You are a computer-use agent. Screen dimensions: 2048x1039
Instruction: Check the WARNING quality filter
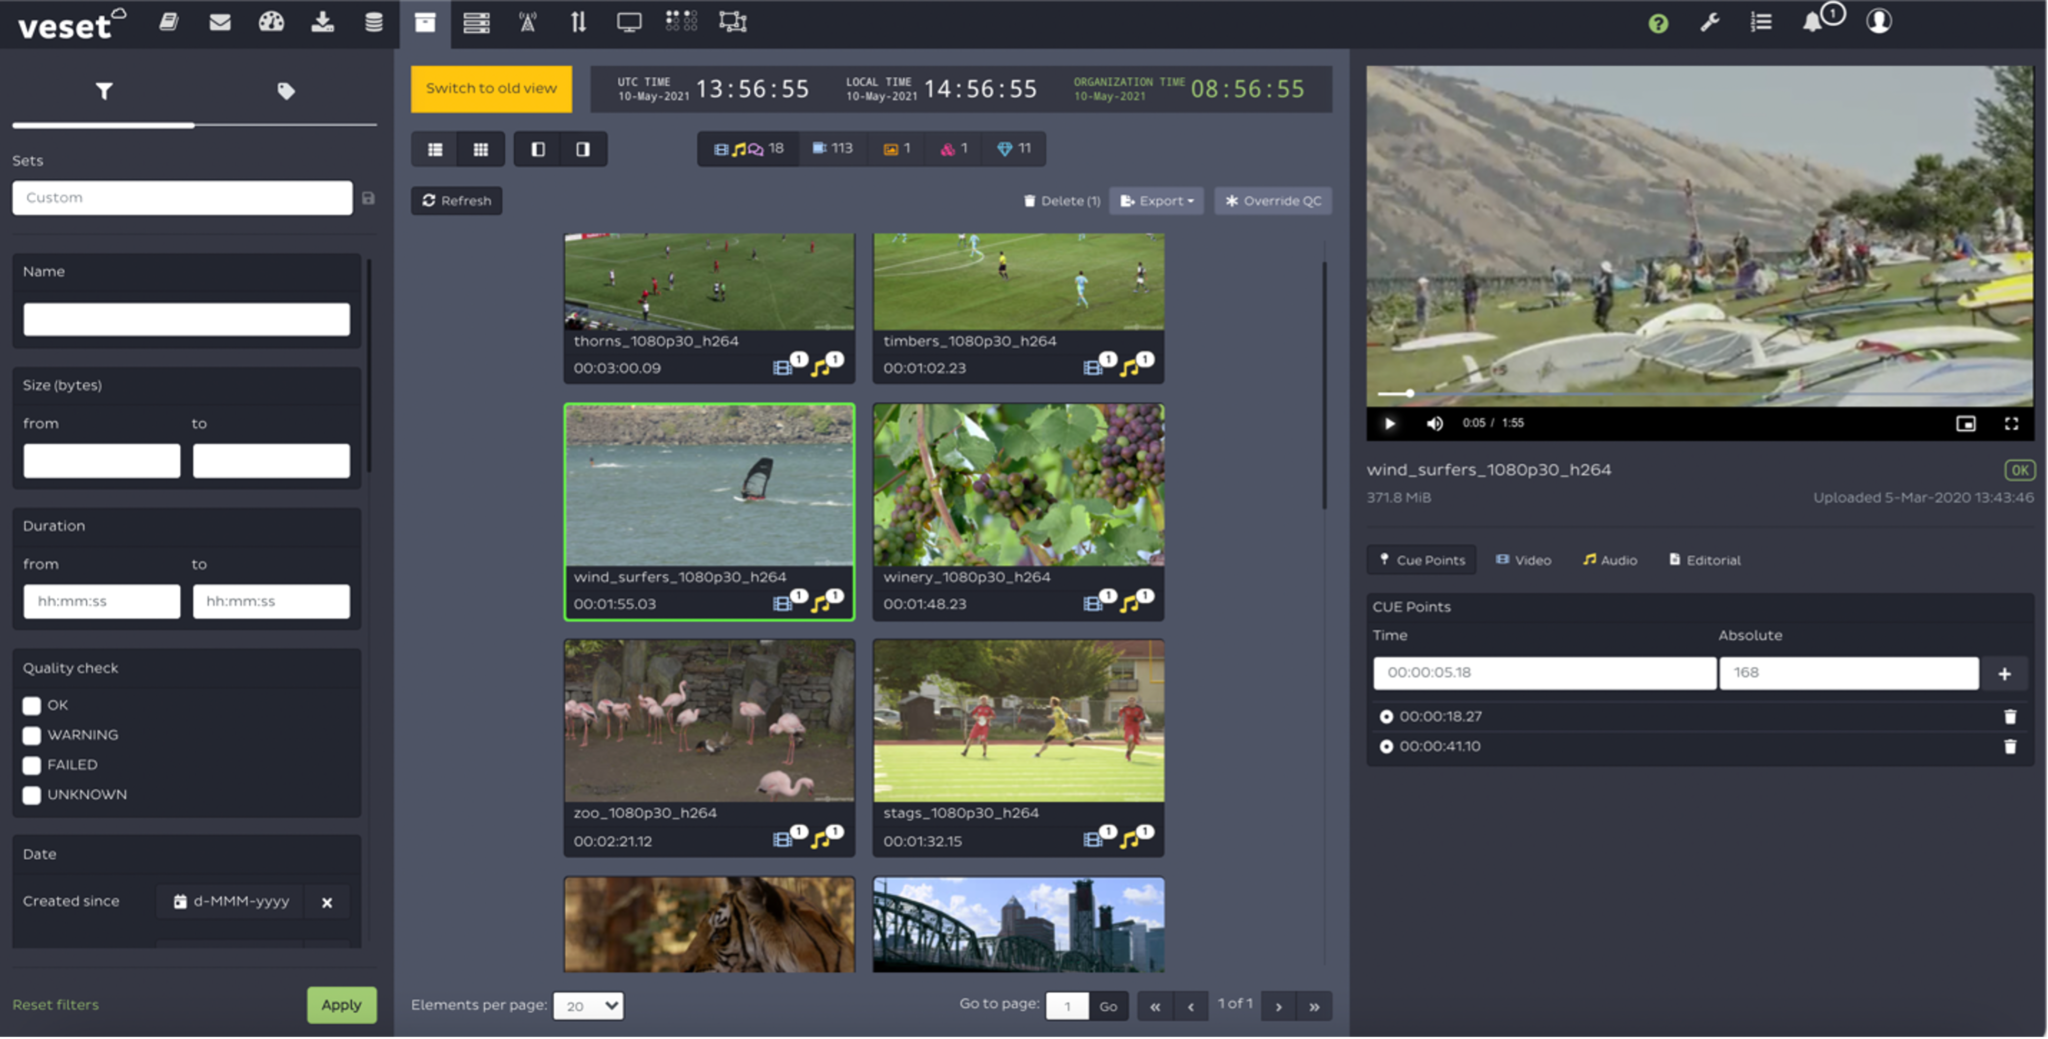(x=32, y=736)
